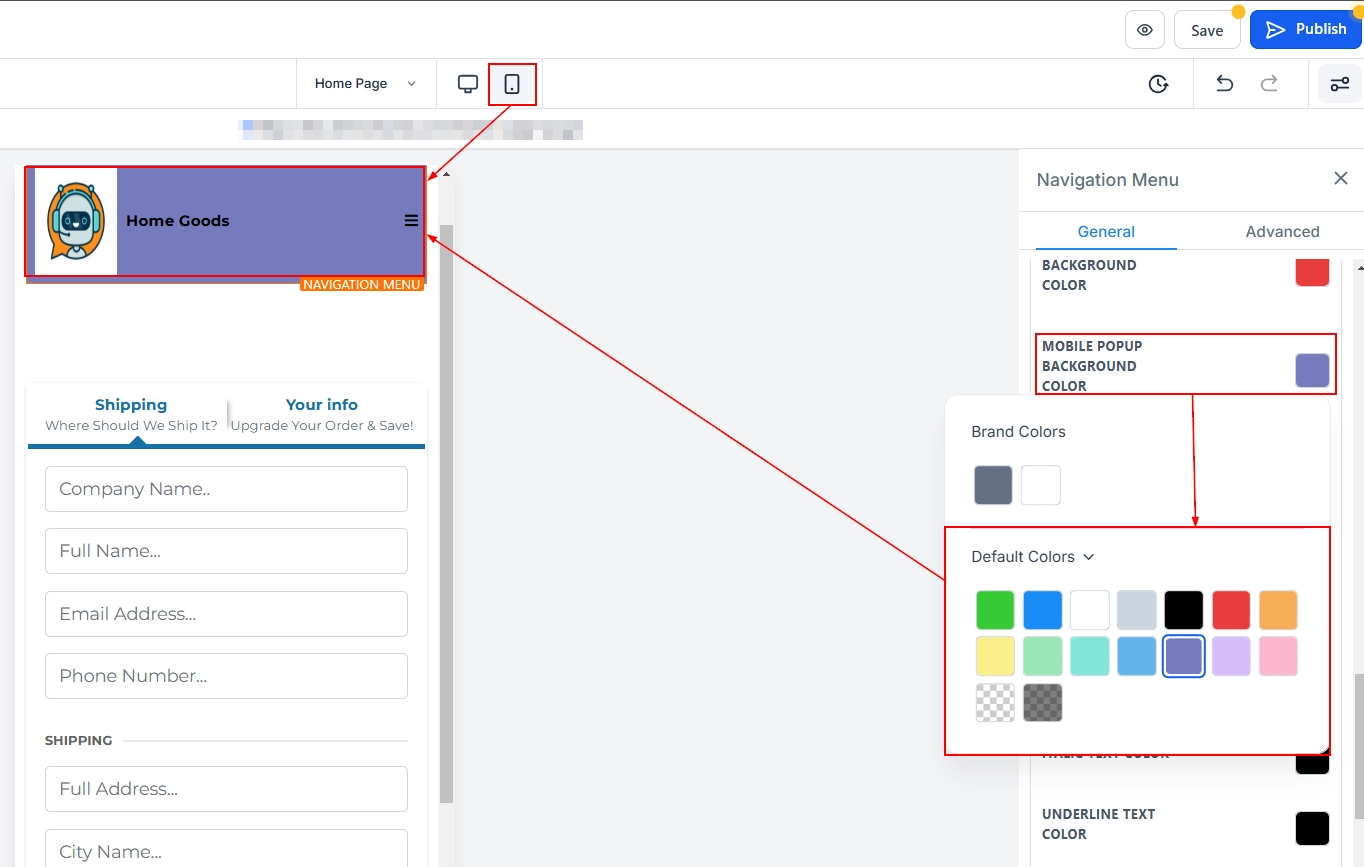Click the redo arrow icon

1269,84
